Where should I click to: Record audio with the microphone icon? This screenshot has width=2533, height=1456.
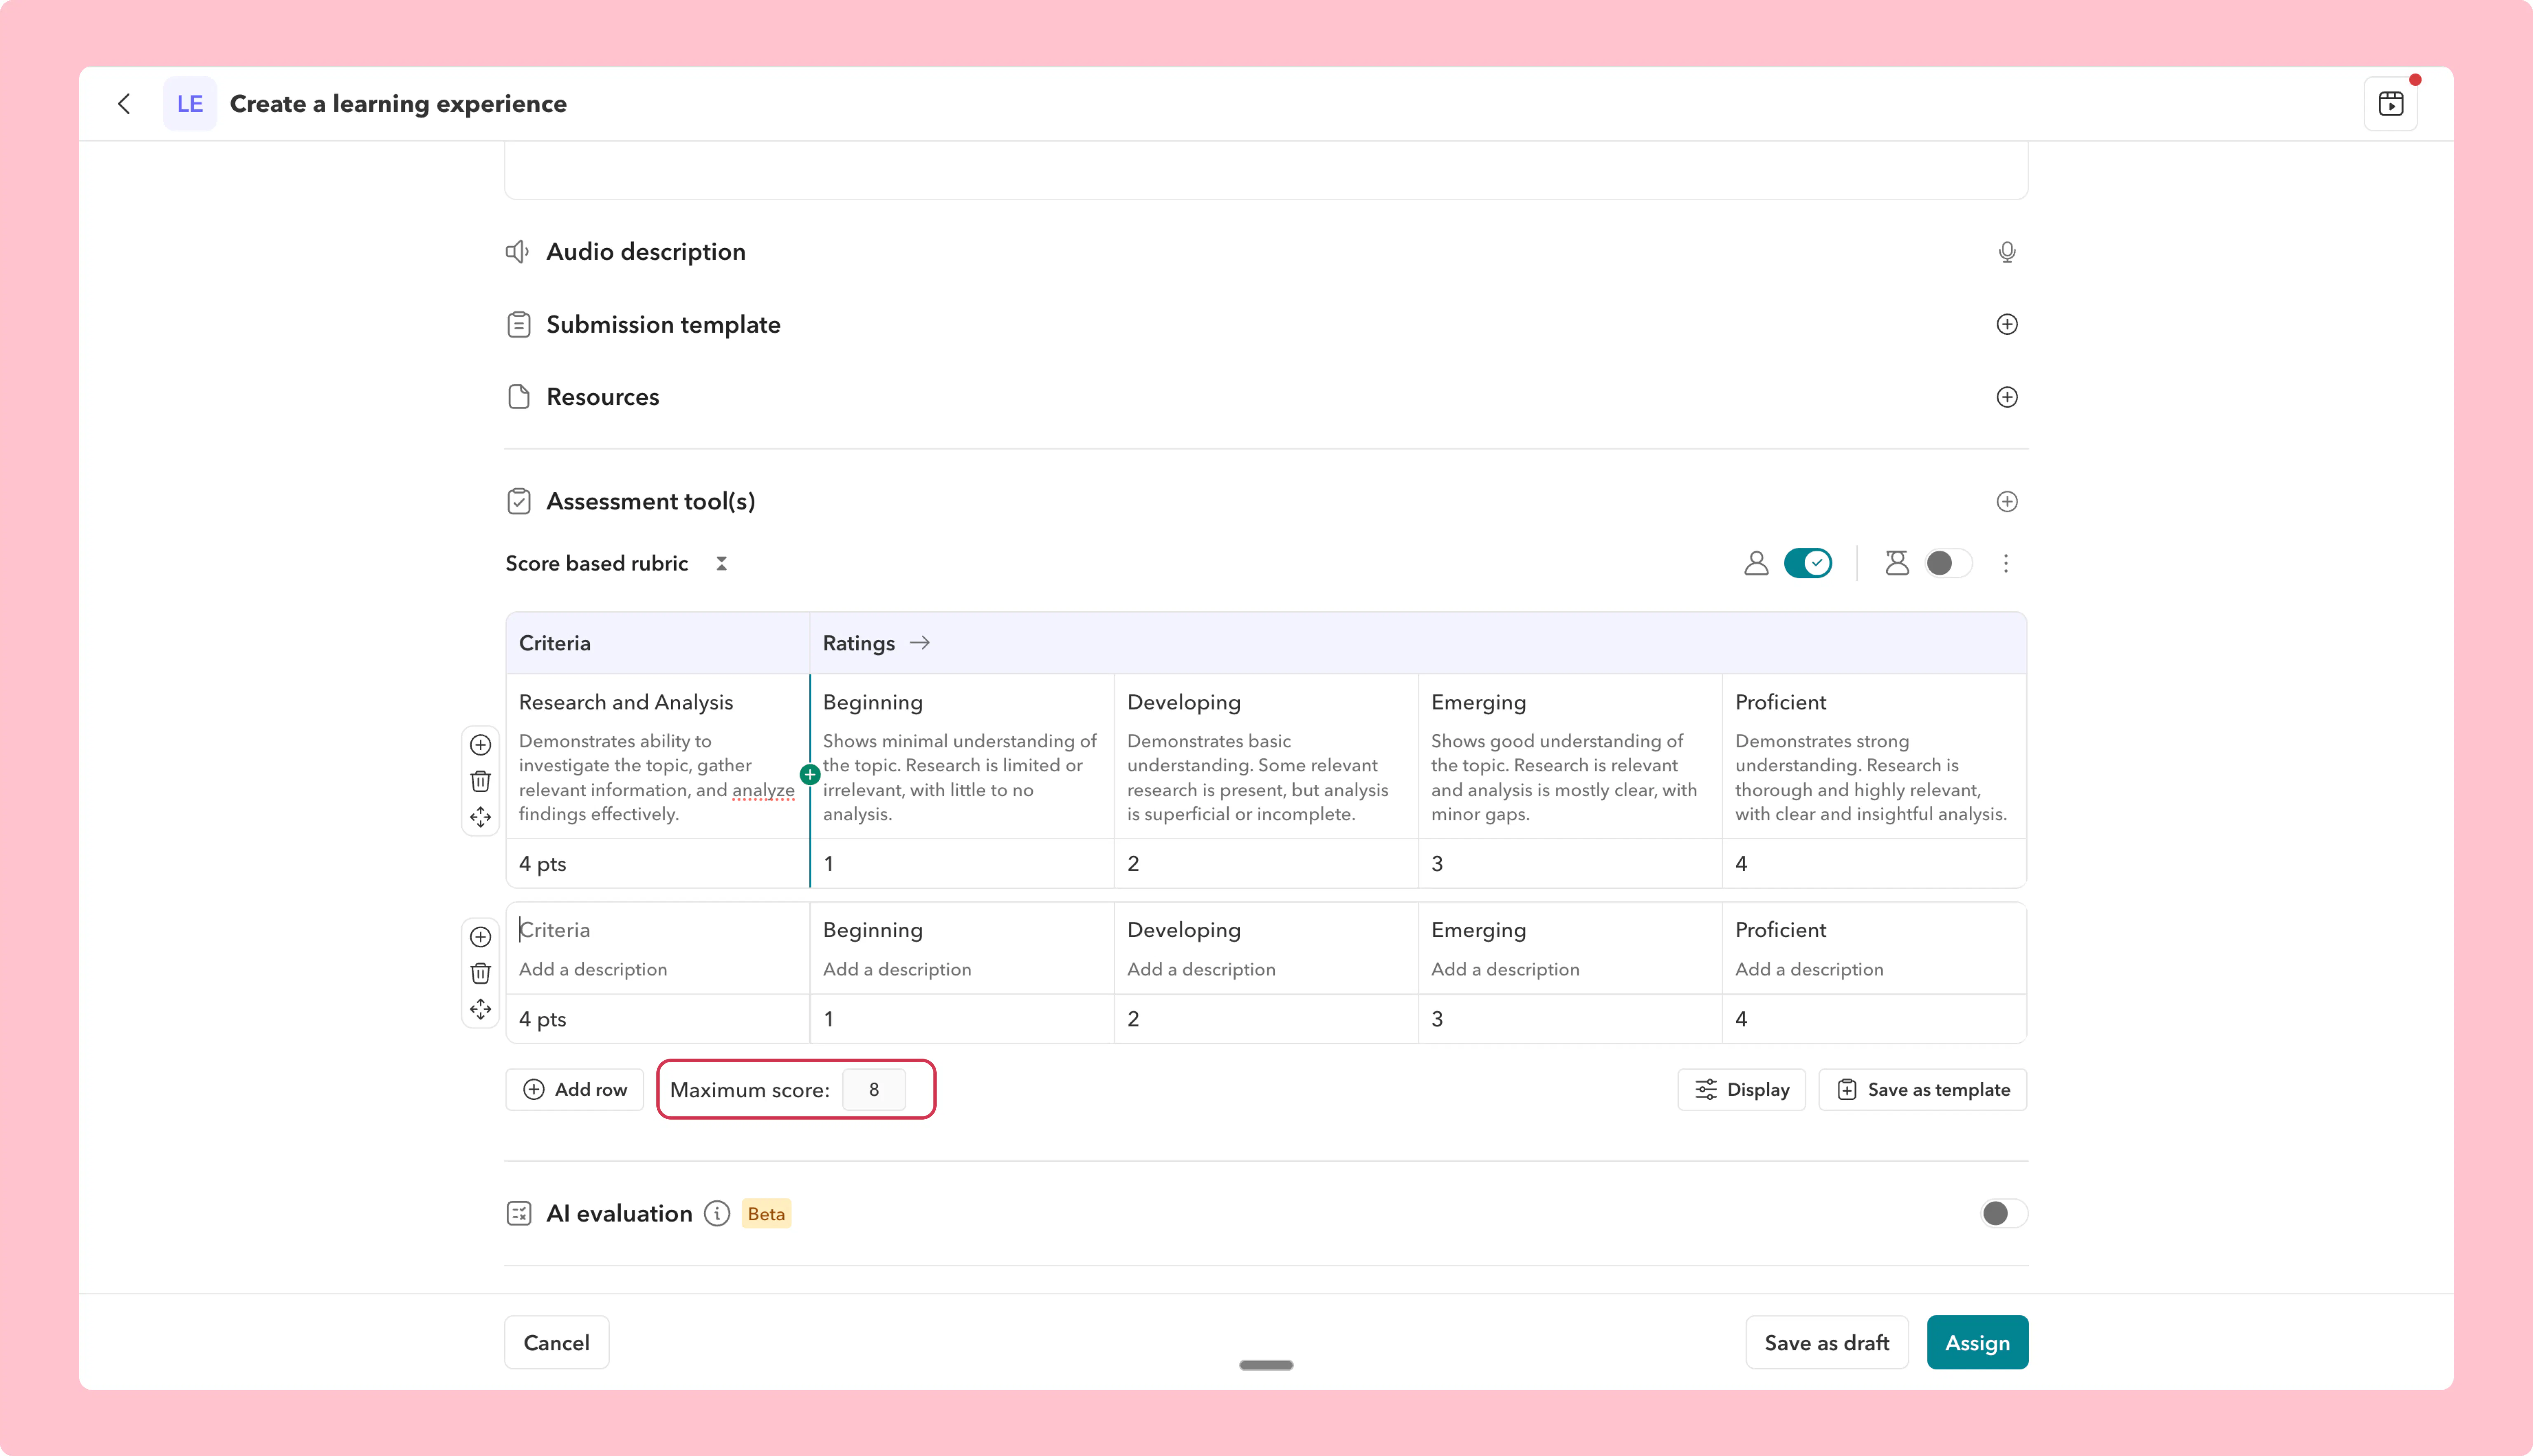(2007, 252)
